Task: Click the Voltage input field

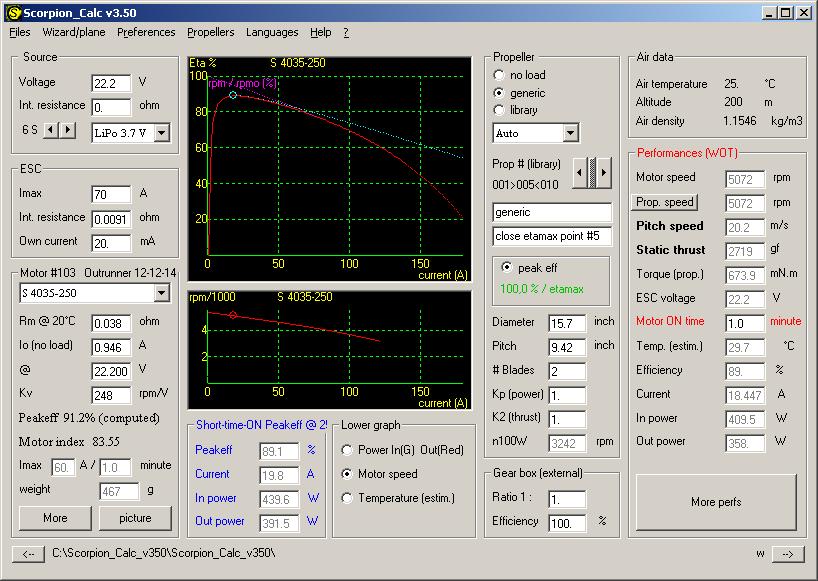Action: pyautogui.click(x=111, y=83)
